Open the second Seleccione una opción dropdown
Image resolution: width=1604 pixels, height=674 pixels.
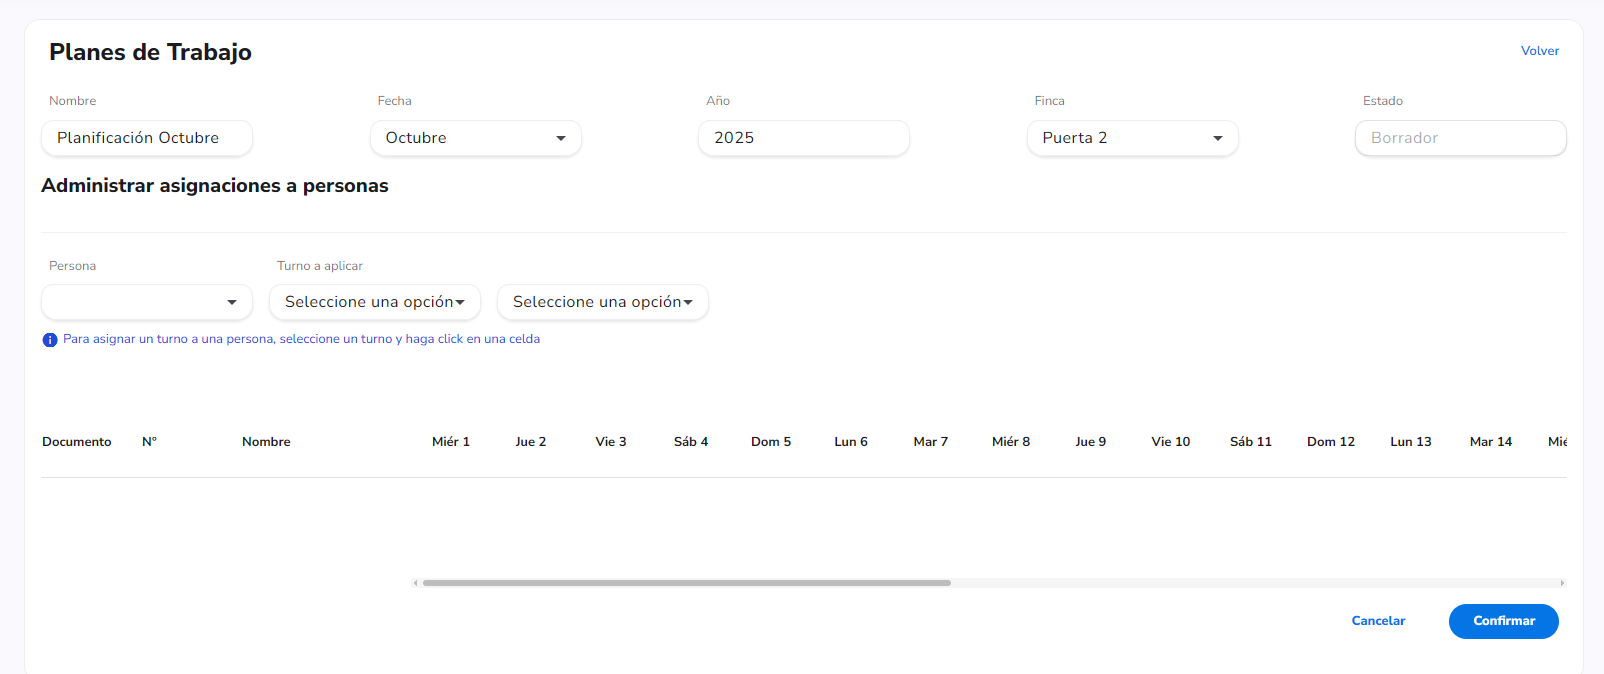pyautogui.click(x=603, y=302)
